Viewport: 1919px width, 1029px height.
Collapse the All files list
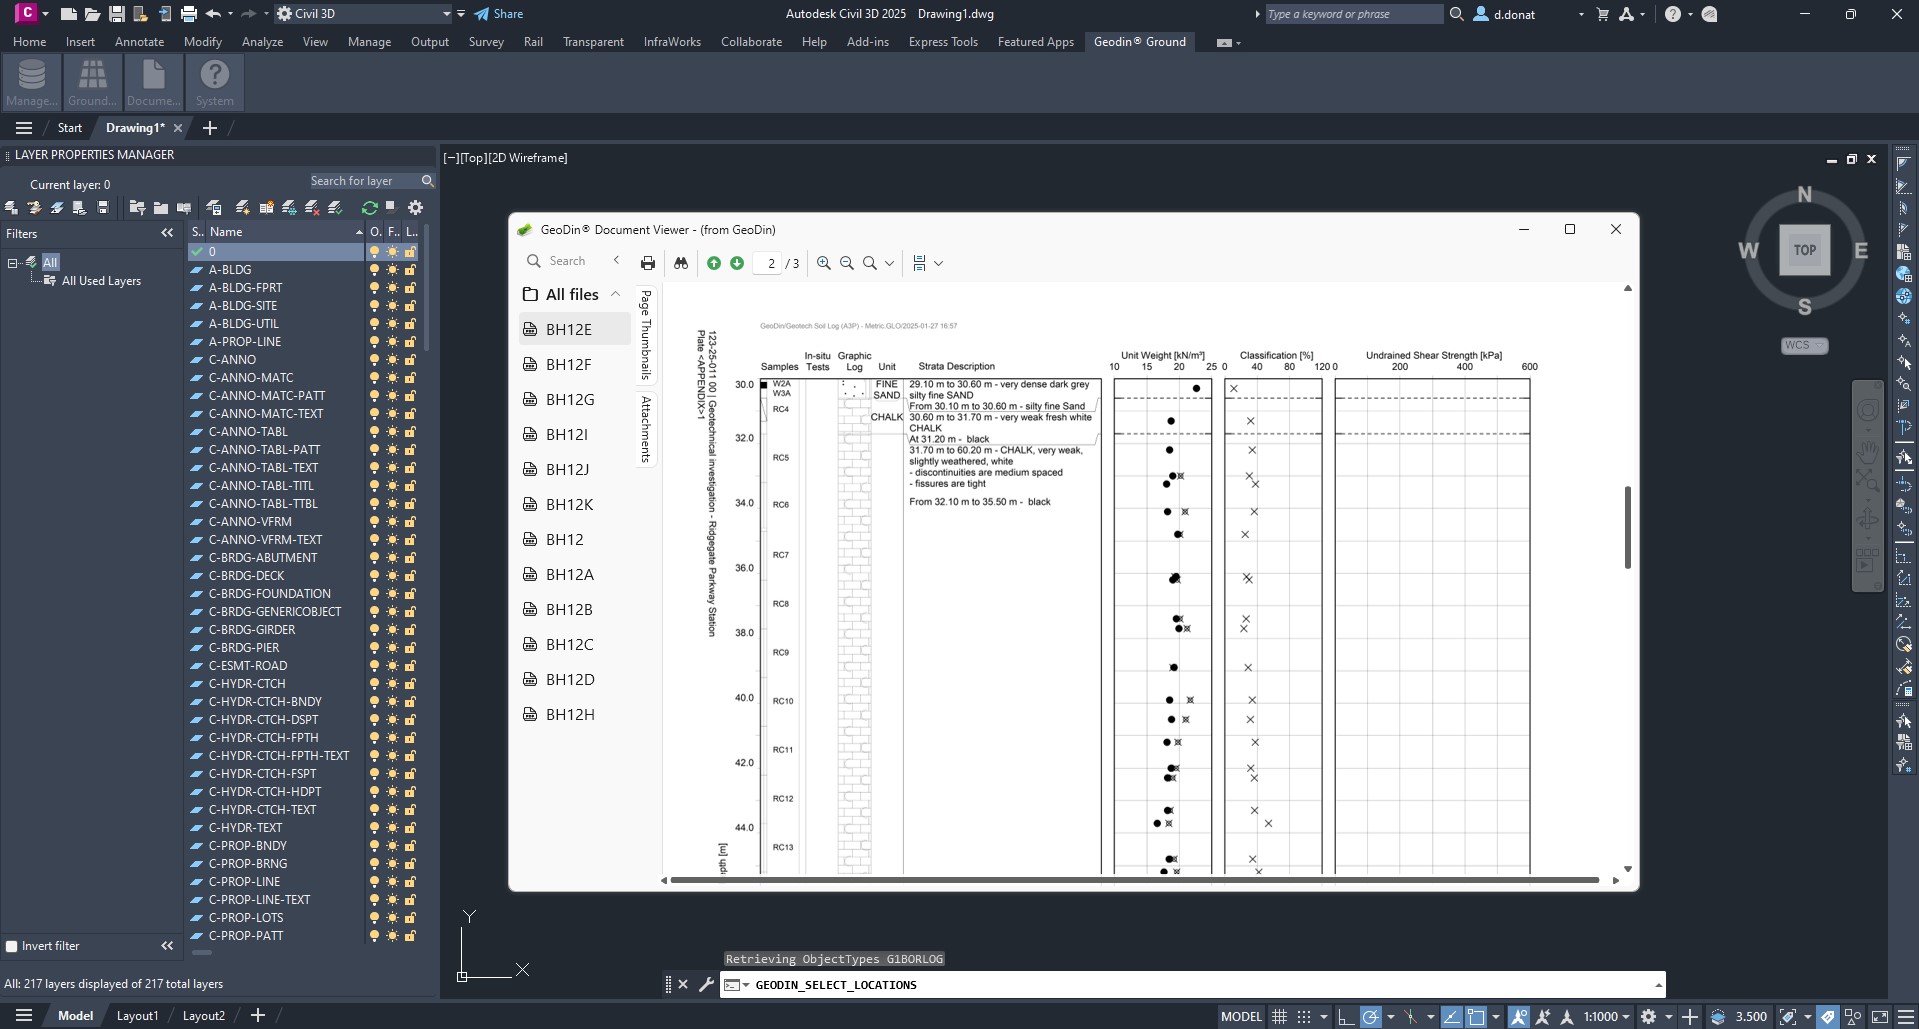pyautogui.click(x=615, y=294)
